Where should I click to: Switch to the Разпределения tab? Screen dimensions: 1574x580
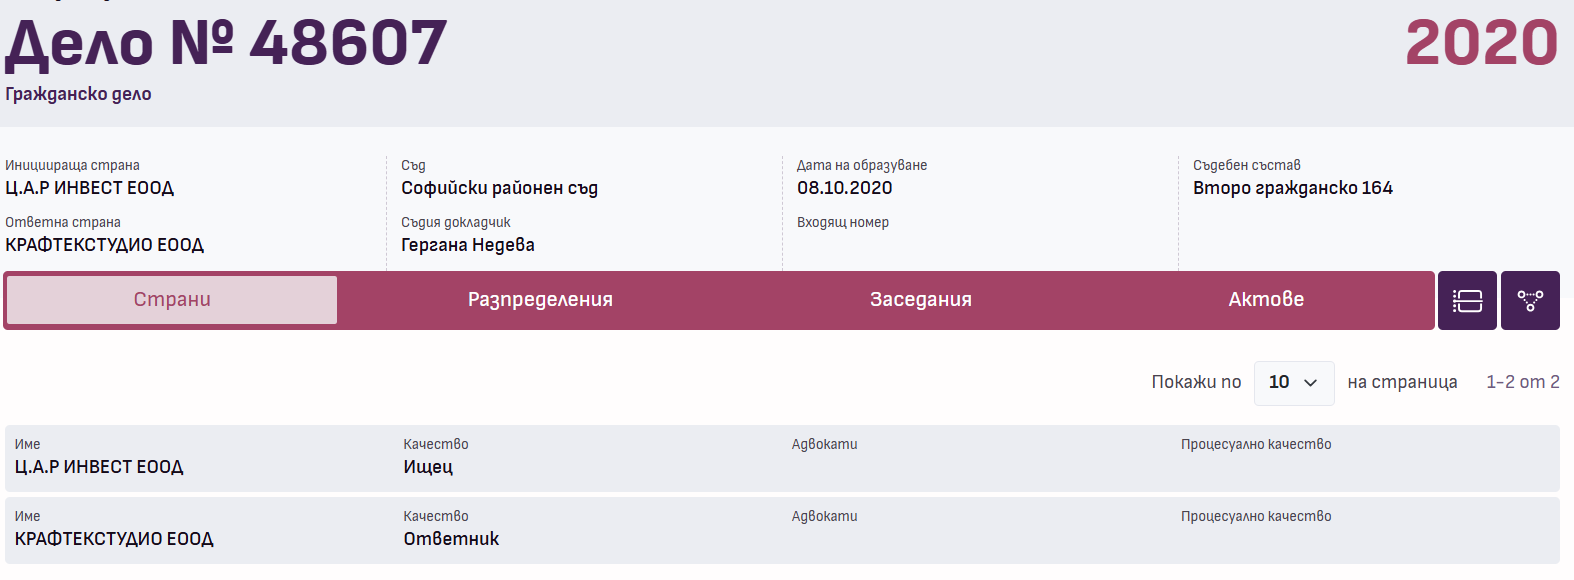[x=540, y=300]
